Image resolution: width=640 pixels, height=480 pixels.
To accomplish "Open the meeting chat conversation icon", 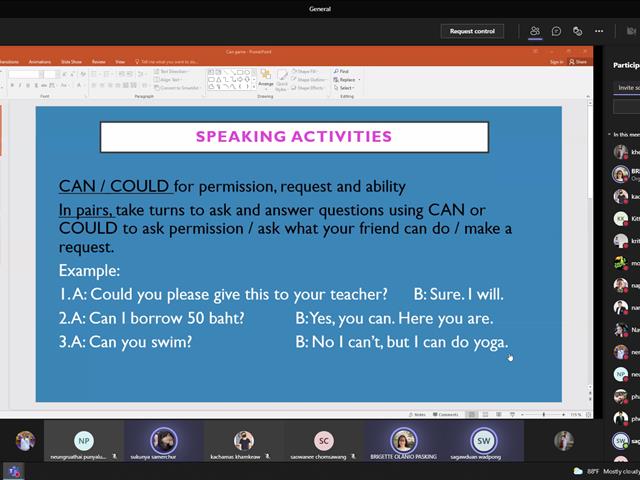I will coord(556,31).
